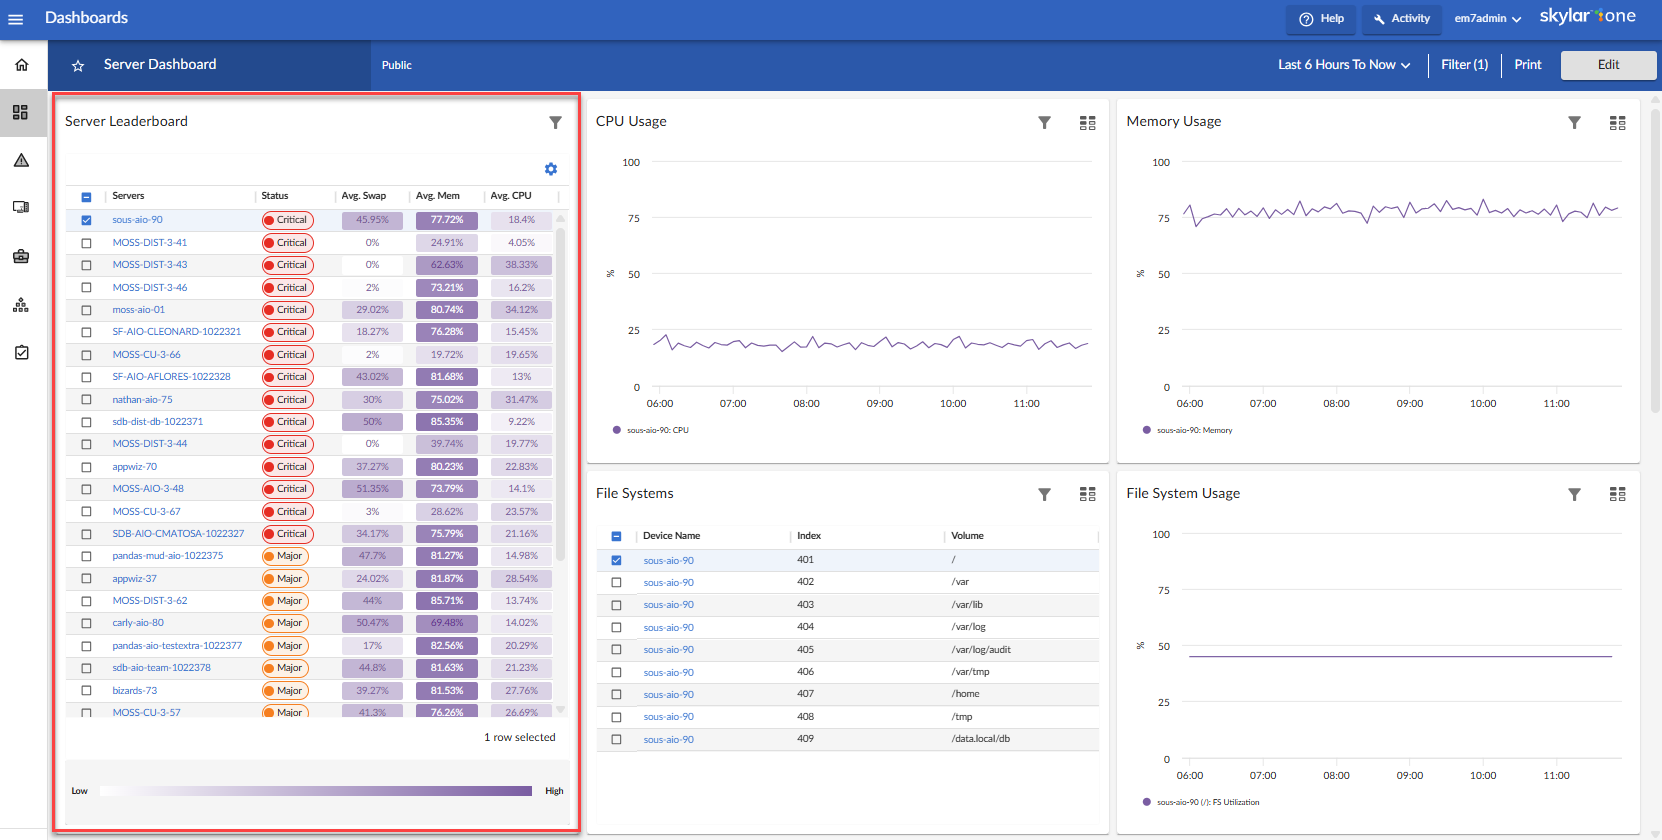Click the File Systems filter funnel icon
The width and height of the screenshot is (1662, 840).
point(1044,494)
